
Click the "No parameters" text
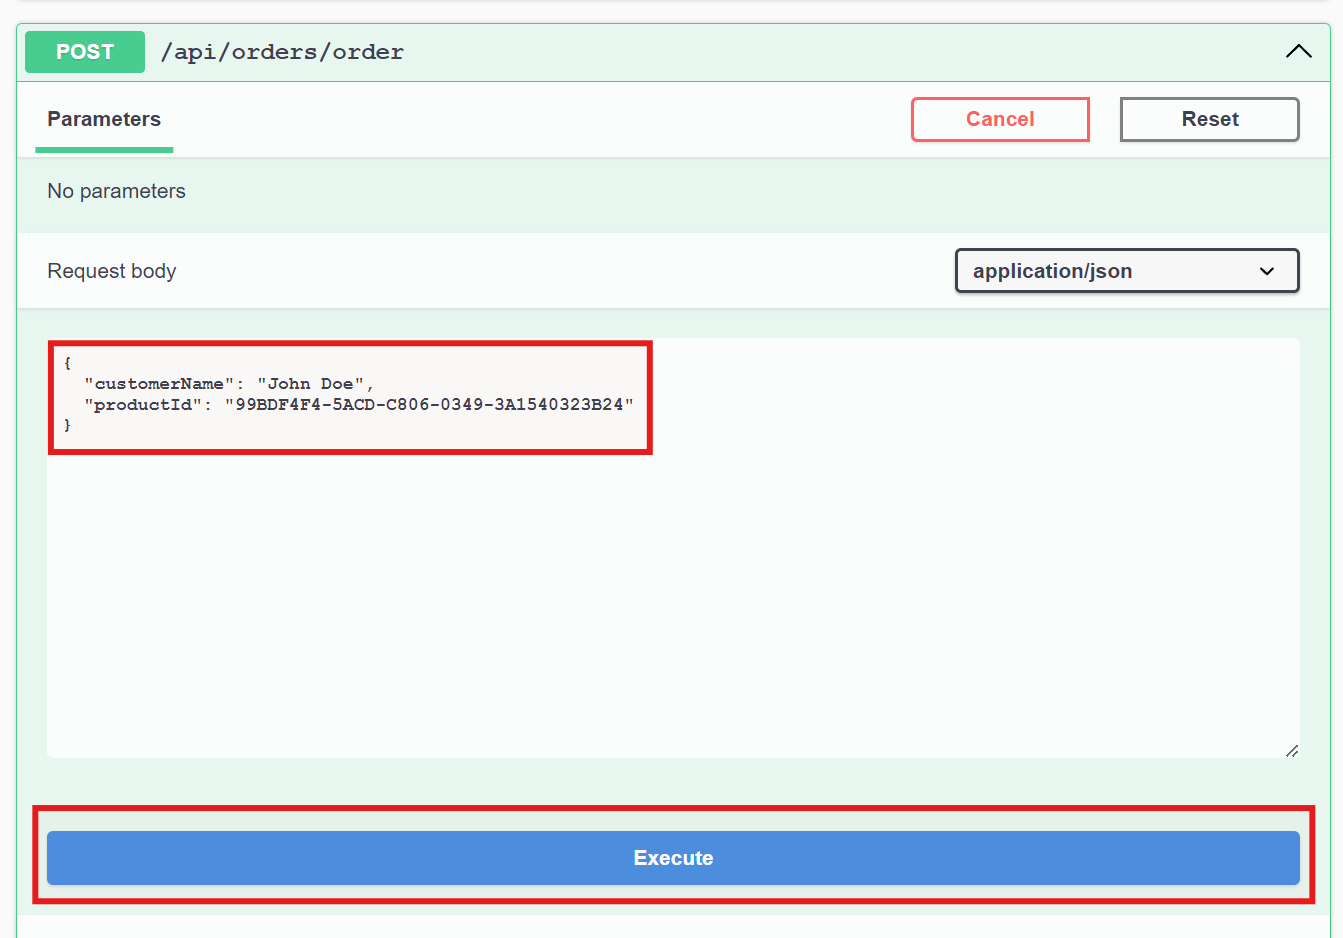(x=116, y=191)
